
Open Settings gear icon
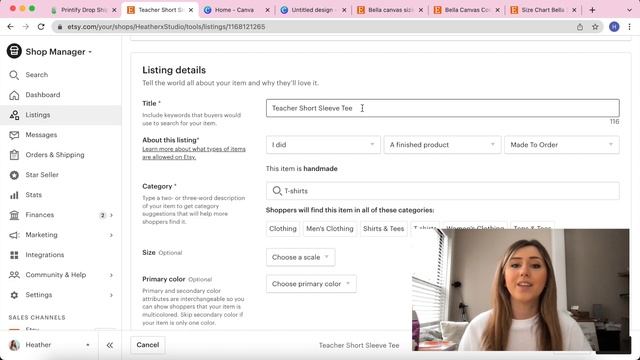pos(14,295)
